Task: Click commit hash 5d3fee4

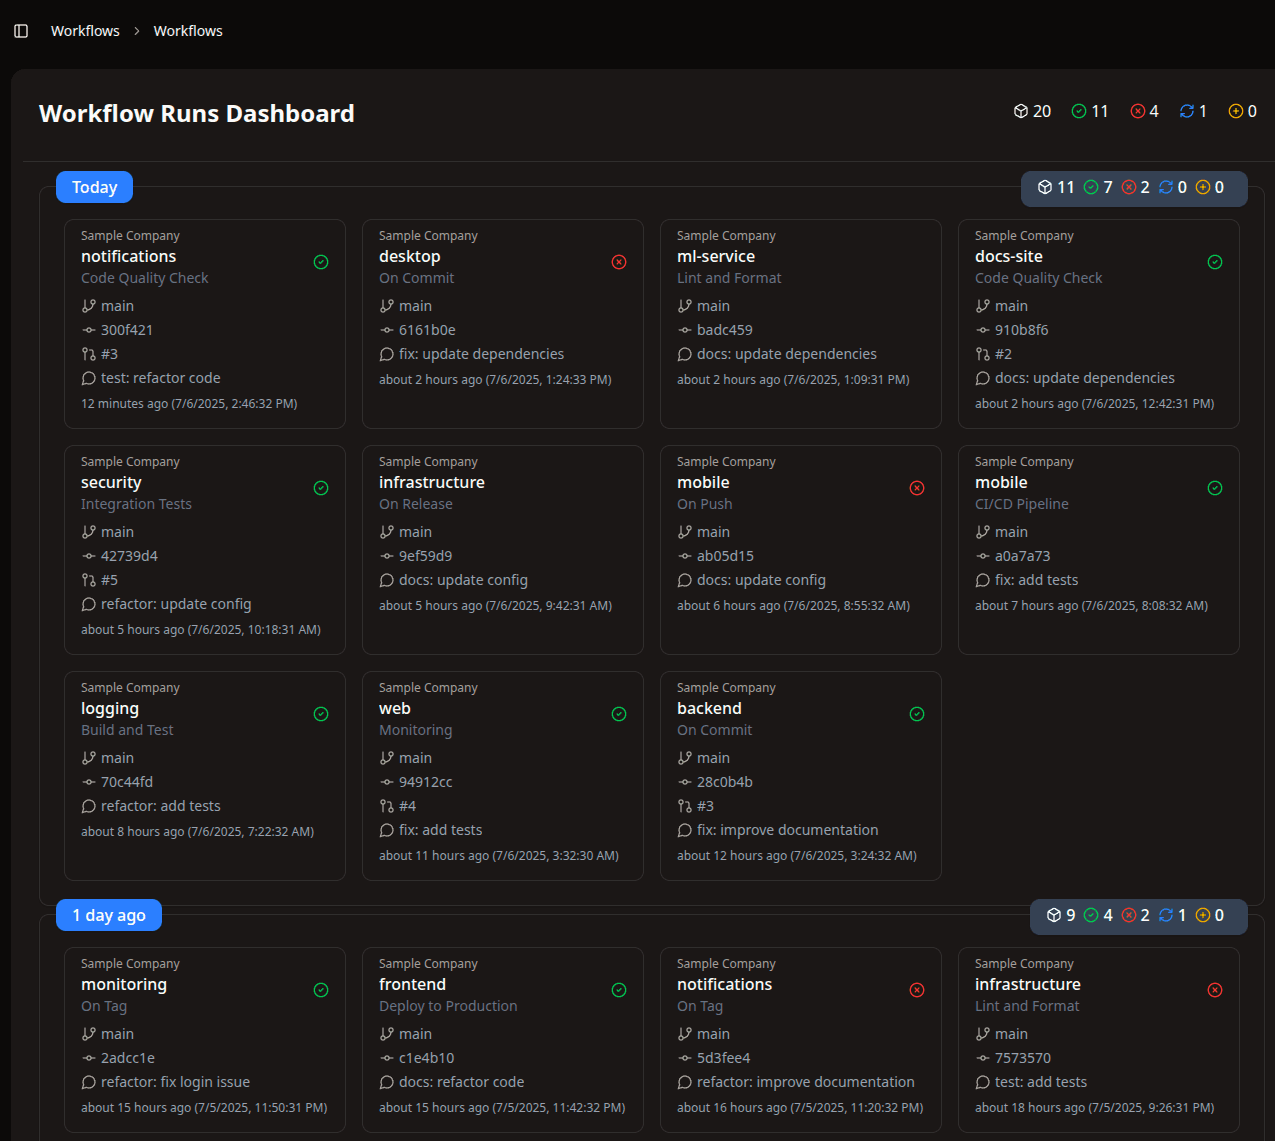Action: coord(724,1058)
